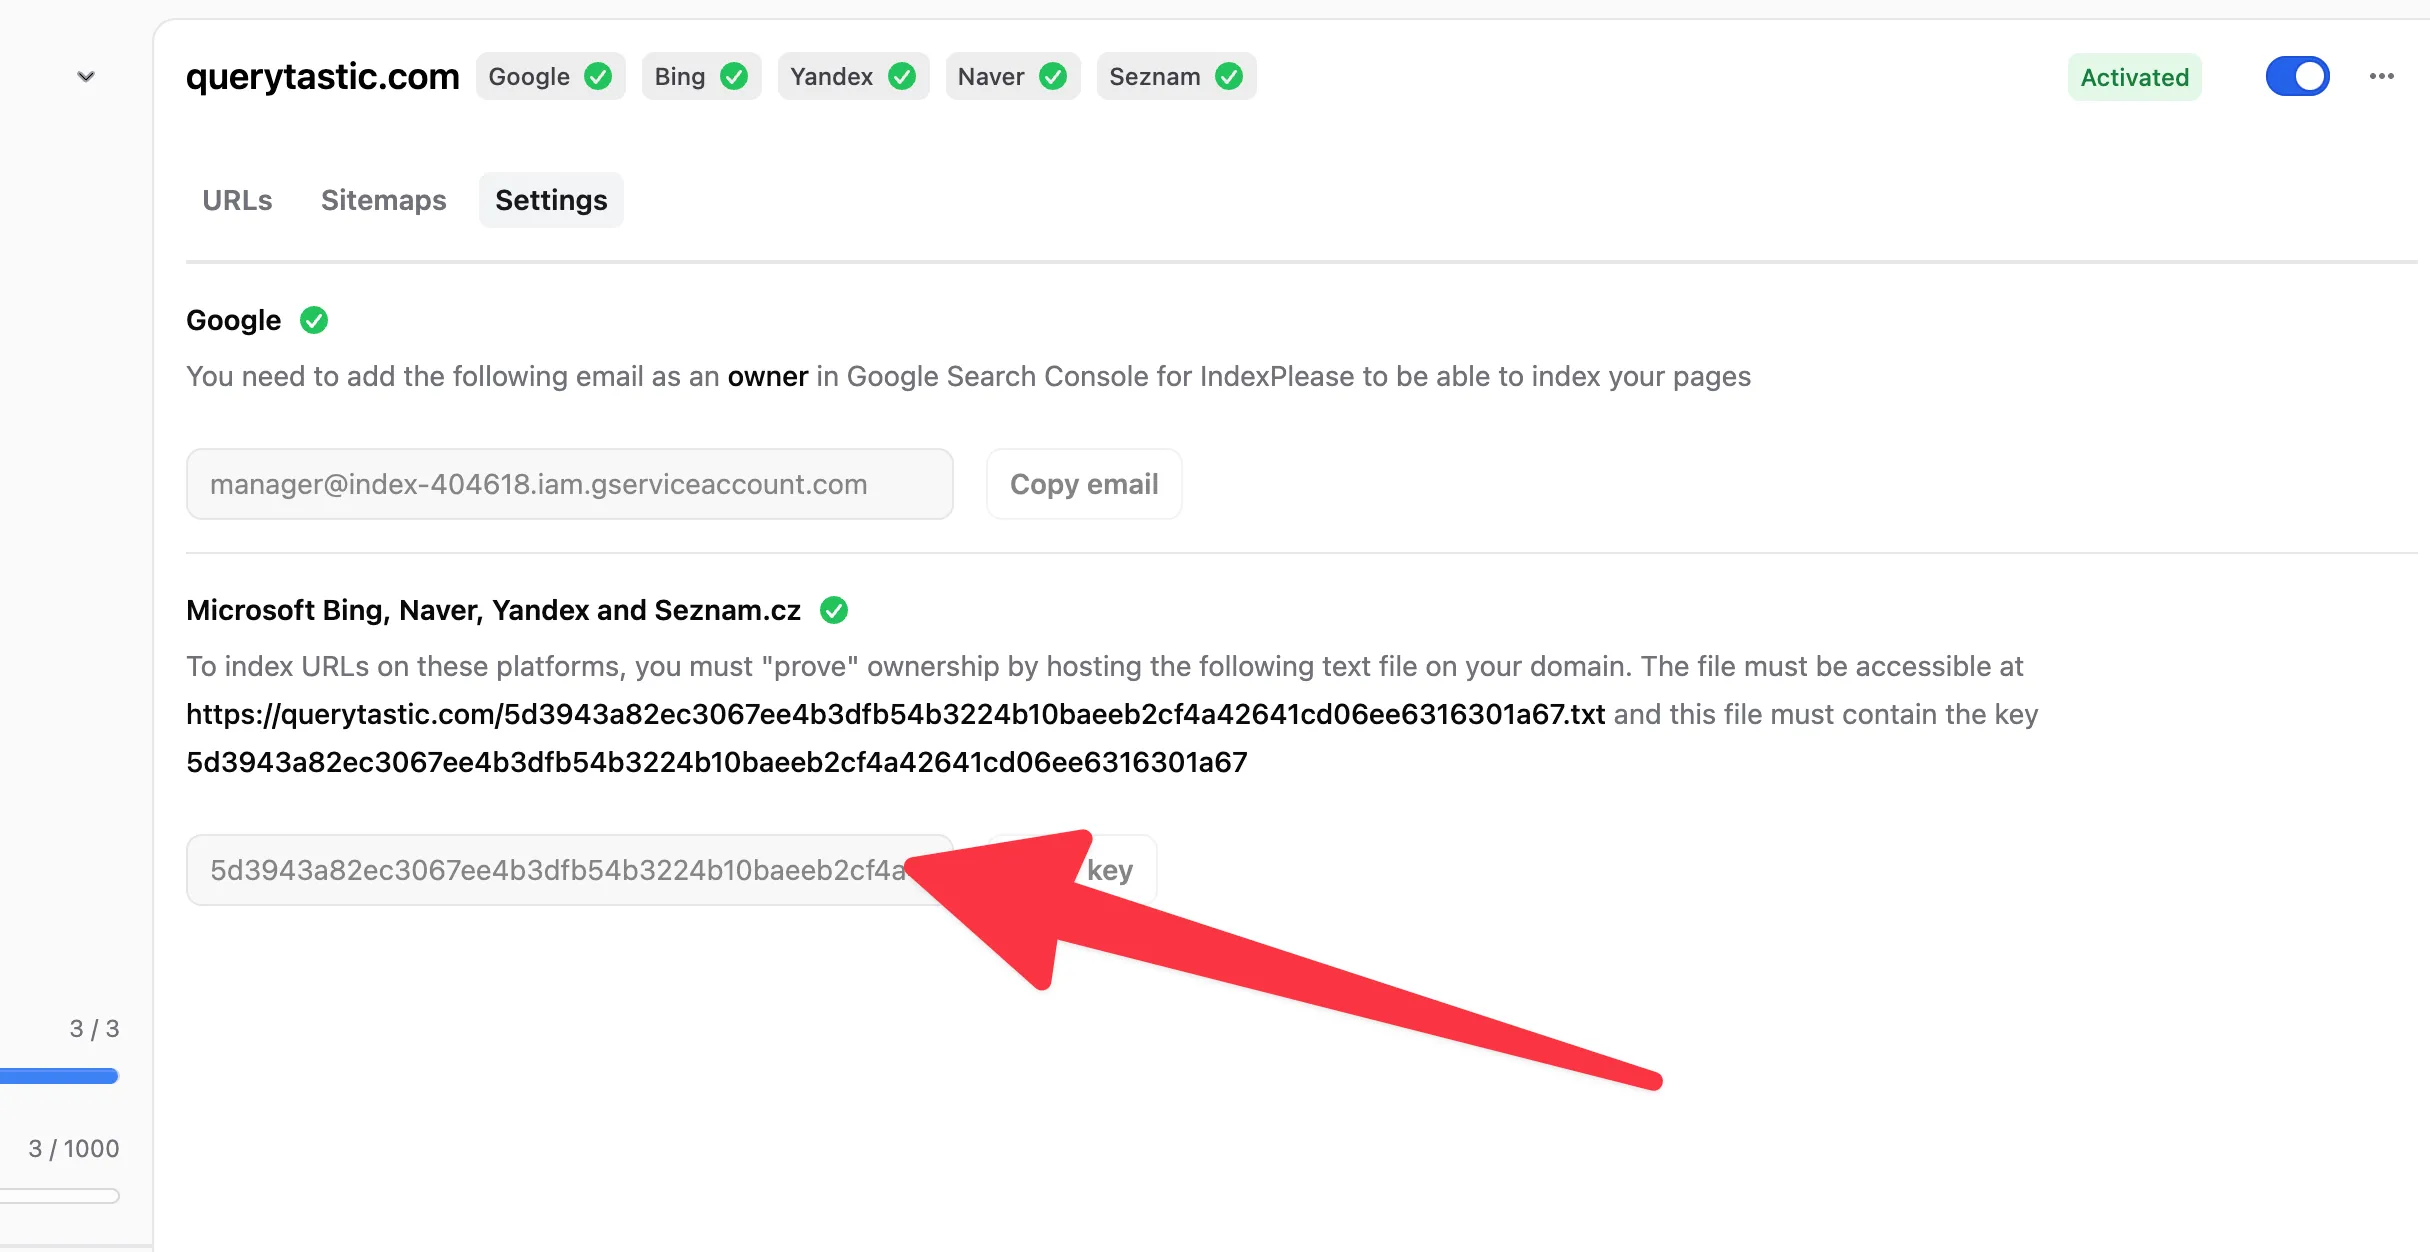Switch to the Sitemaps tab

383,198
